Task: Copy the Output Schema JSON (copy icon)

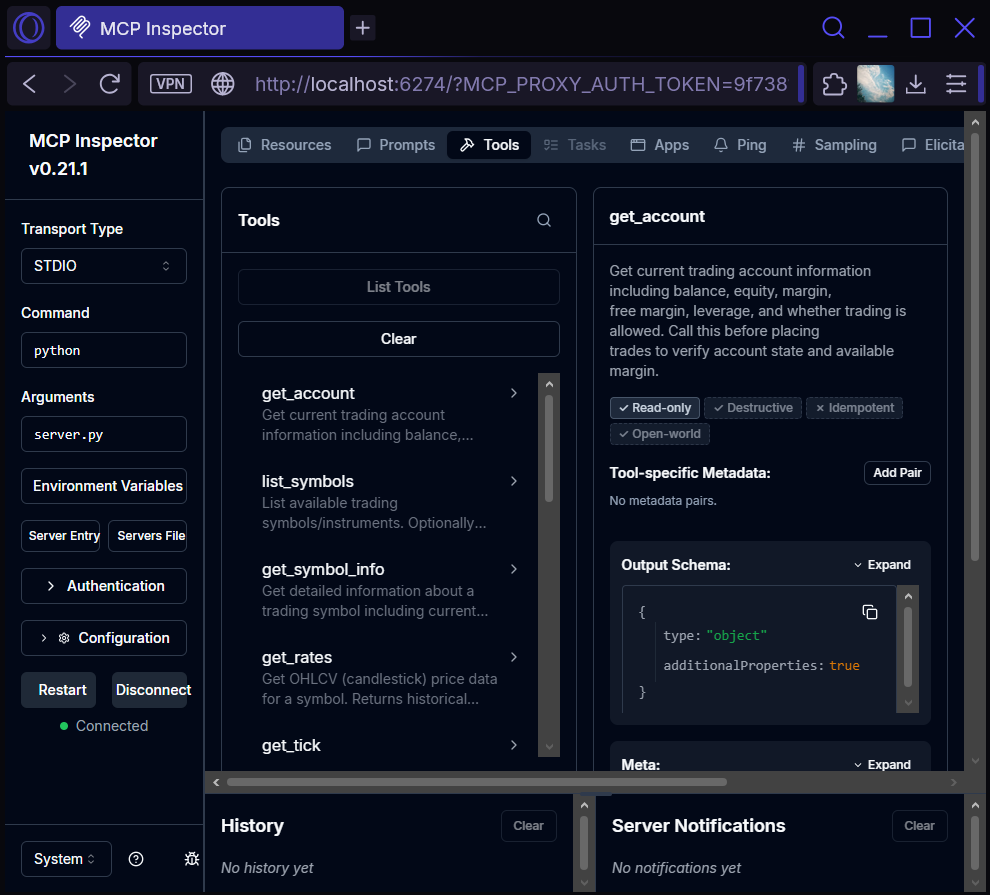Action: coord(870,611)
